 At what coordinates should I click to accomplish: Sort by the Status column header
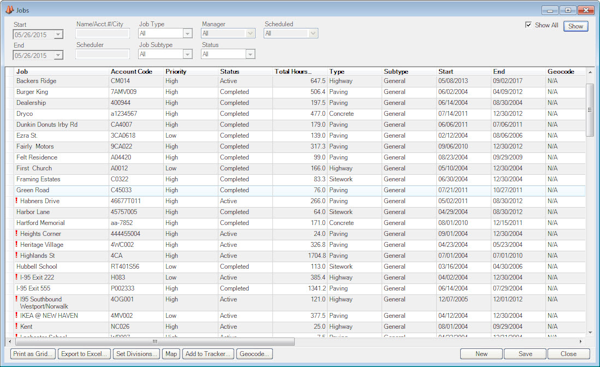(245, 71)
